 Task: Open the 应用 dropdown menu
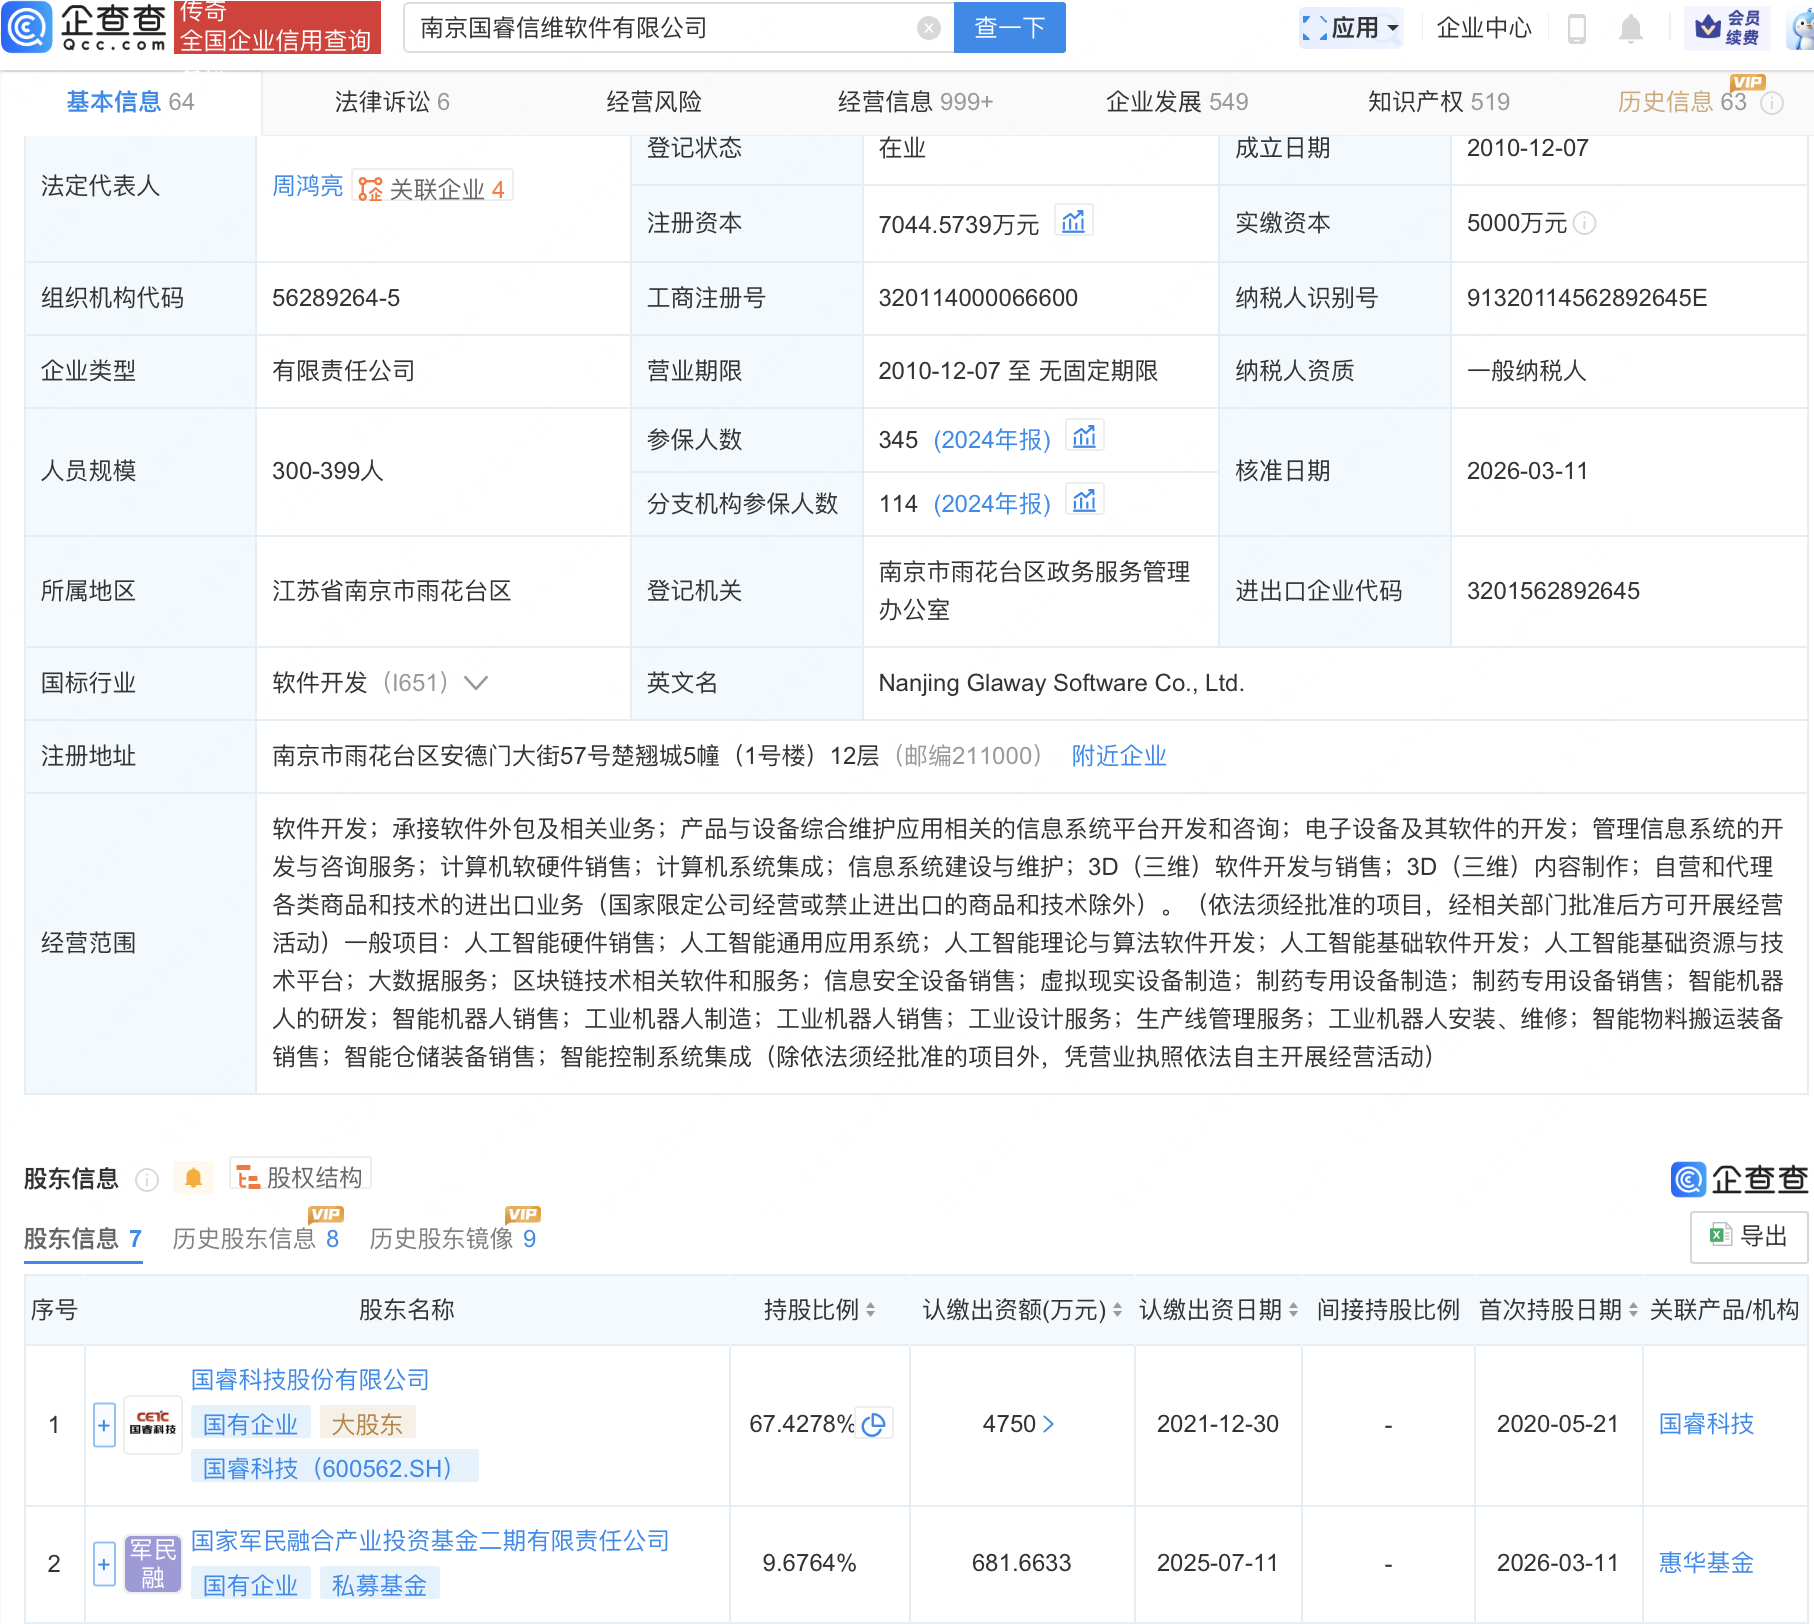point(1351,28)
